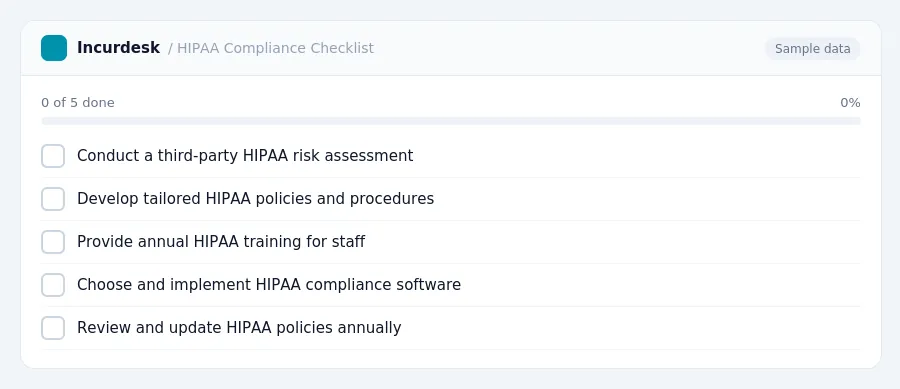
Task: Click 'Choose and implement HIPAA compliance software' text
Action: tap(269, 285)
